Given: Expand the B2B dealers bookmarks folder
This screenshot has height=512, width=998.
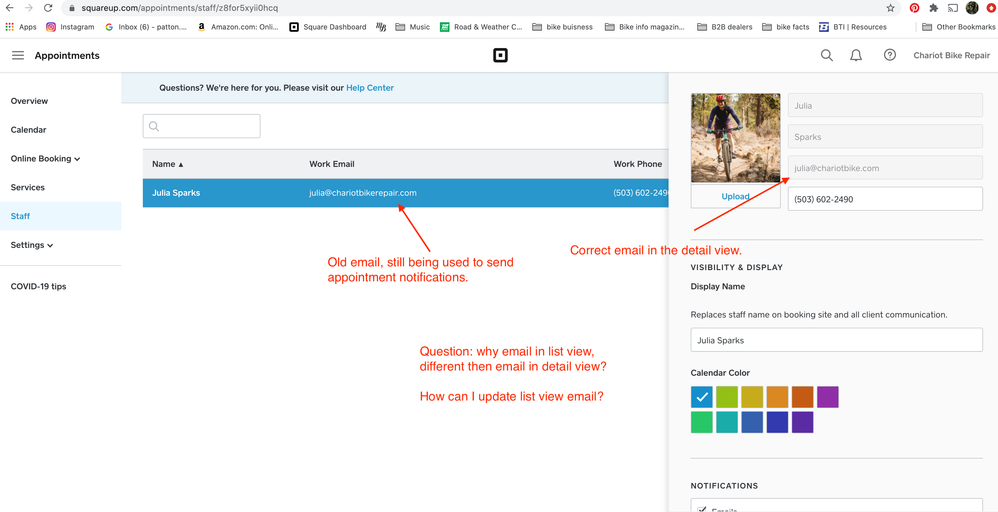Looking at the screenshot, I should pyautogui.click(x=724, y=27).
